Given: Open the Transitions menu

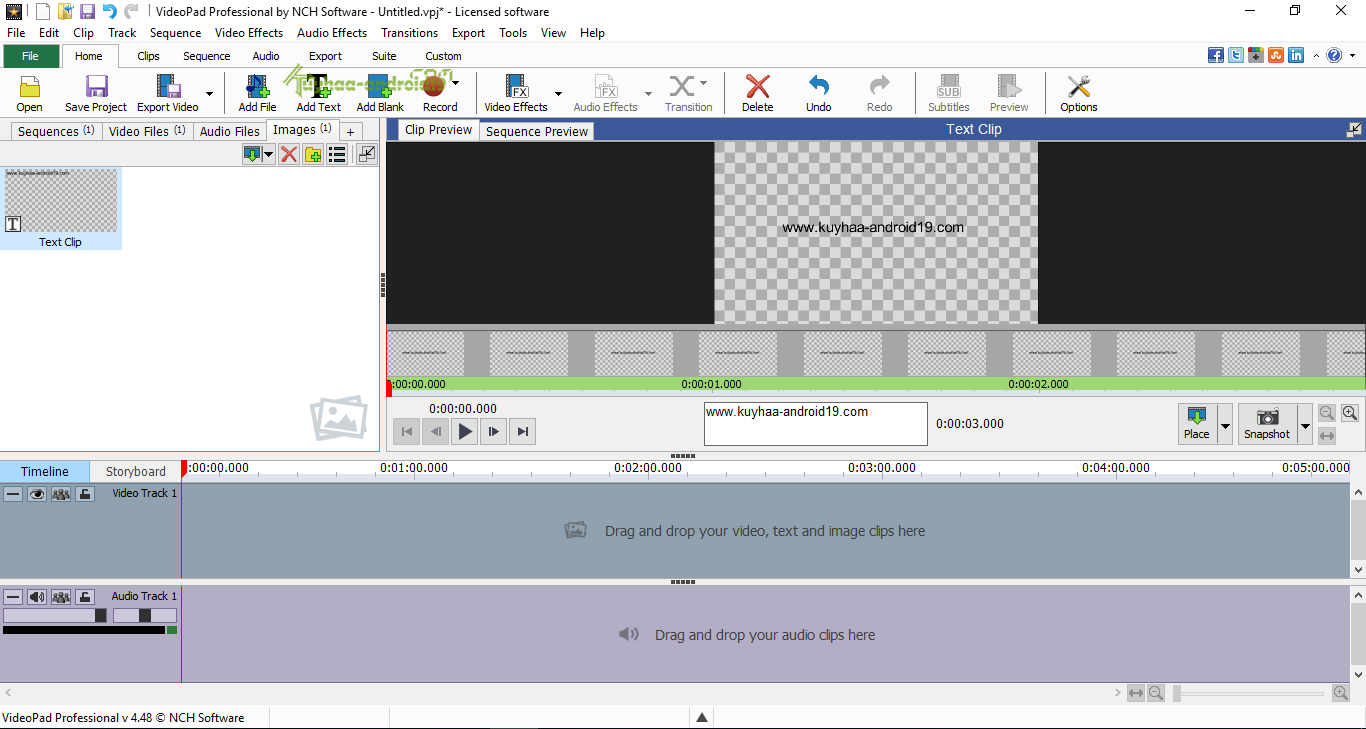Looking at the screenshot, I should tap(409, 32).
